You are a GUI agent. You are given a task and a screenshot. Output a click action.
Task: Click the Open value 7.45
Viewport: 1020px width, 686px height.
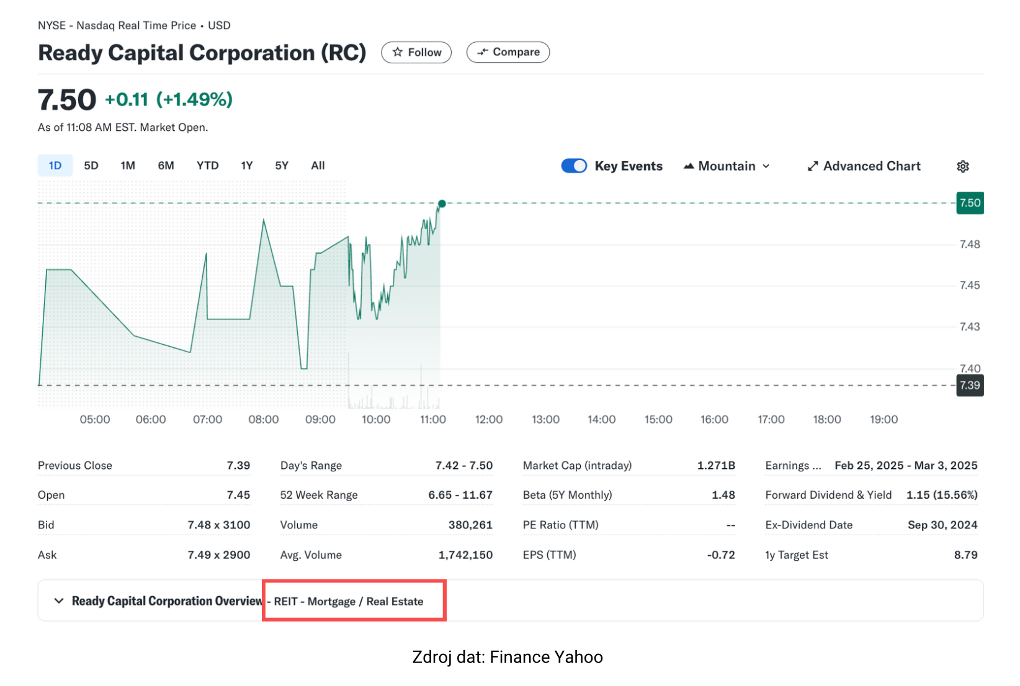[x=238, y=495]
